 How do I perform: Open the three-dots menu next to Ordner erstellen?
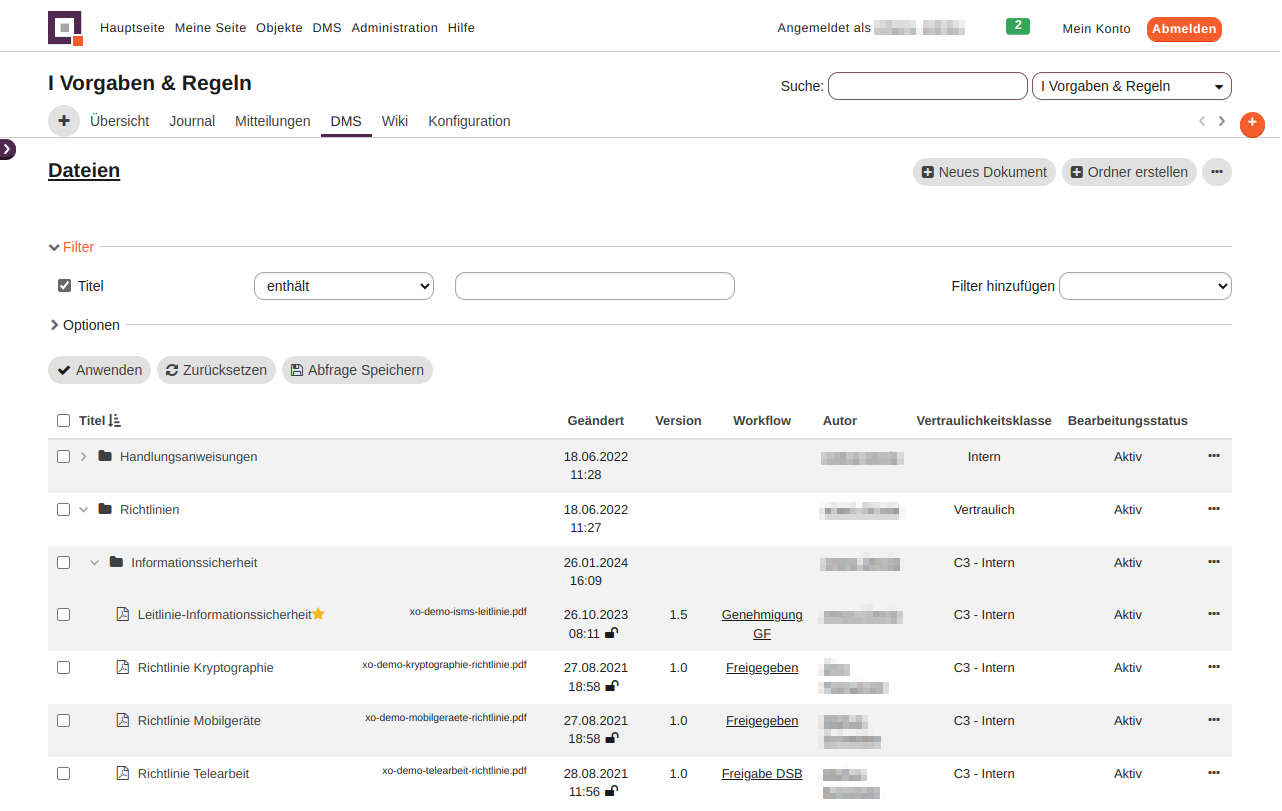click(1216, 172)
